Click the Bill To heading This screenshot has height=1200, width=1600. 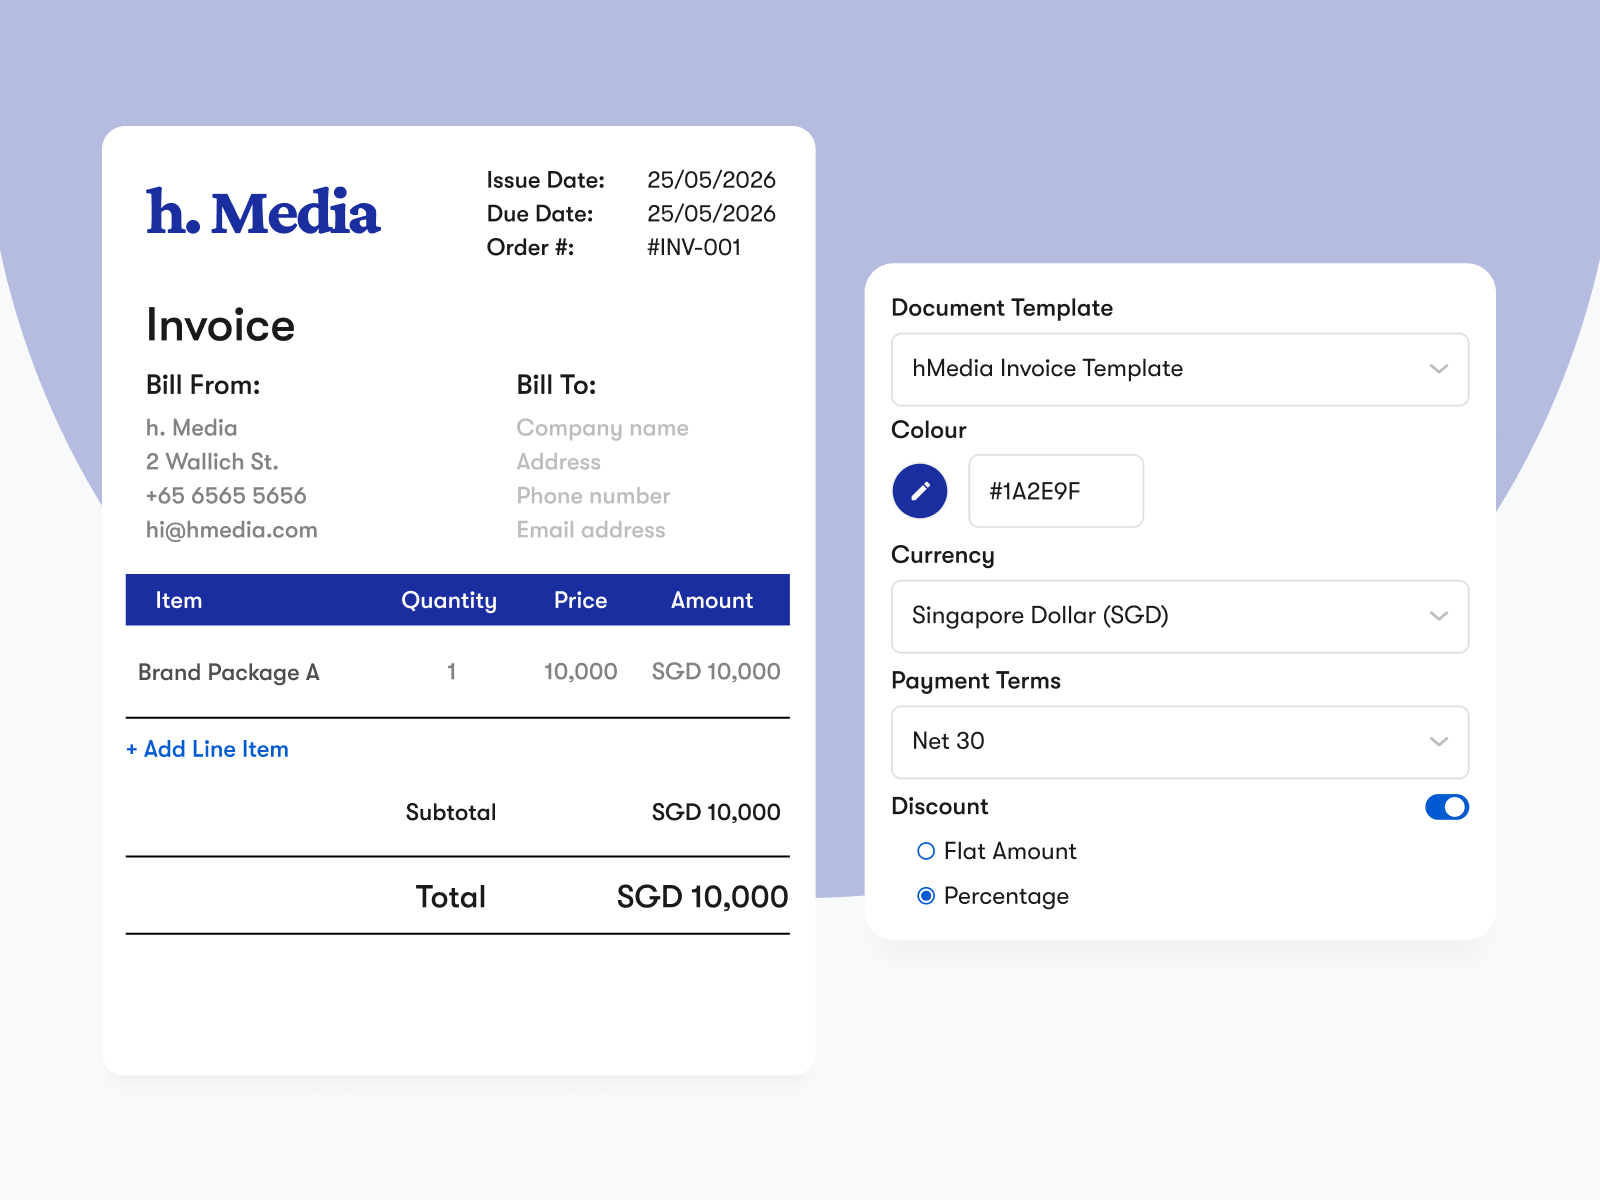point(556,385)
